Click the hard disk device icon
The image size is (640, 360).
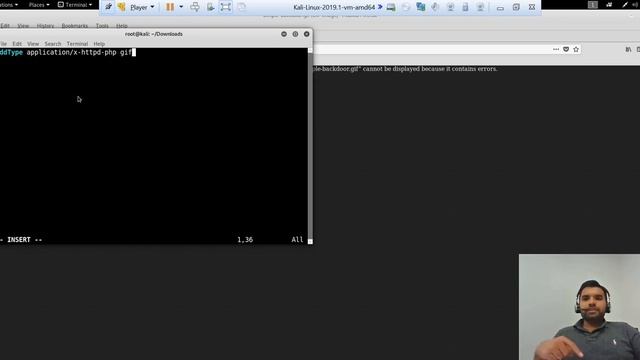coord(391,7)
